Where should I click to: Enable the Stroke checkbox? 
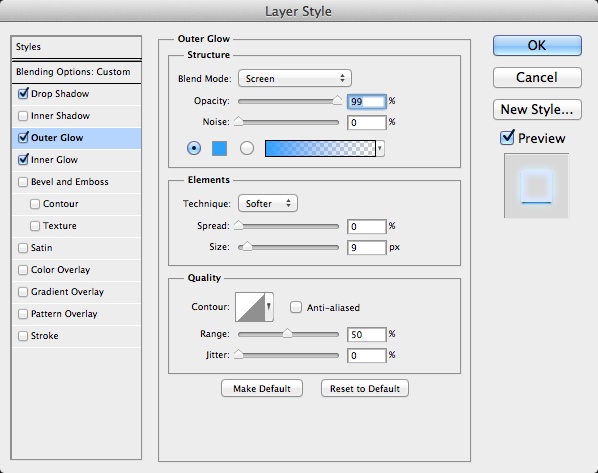(23, 336)
